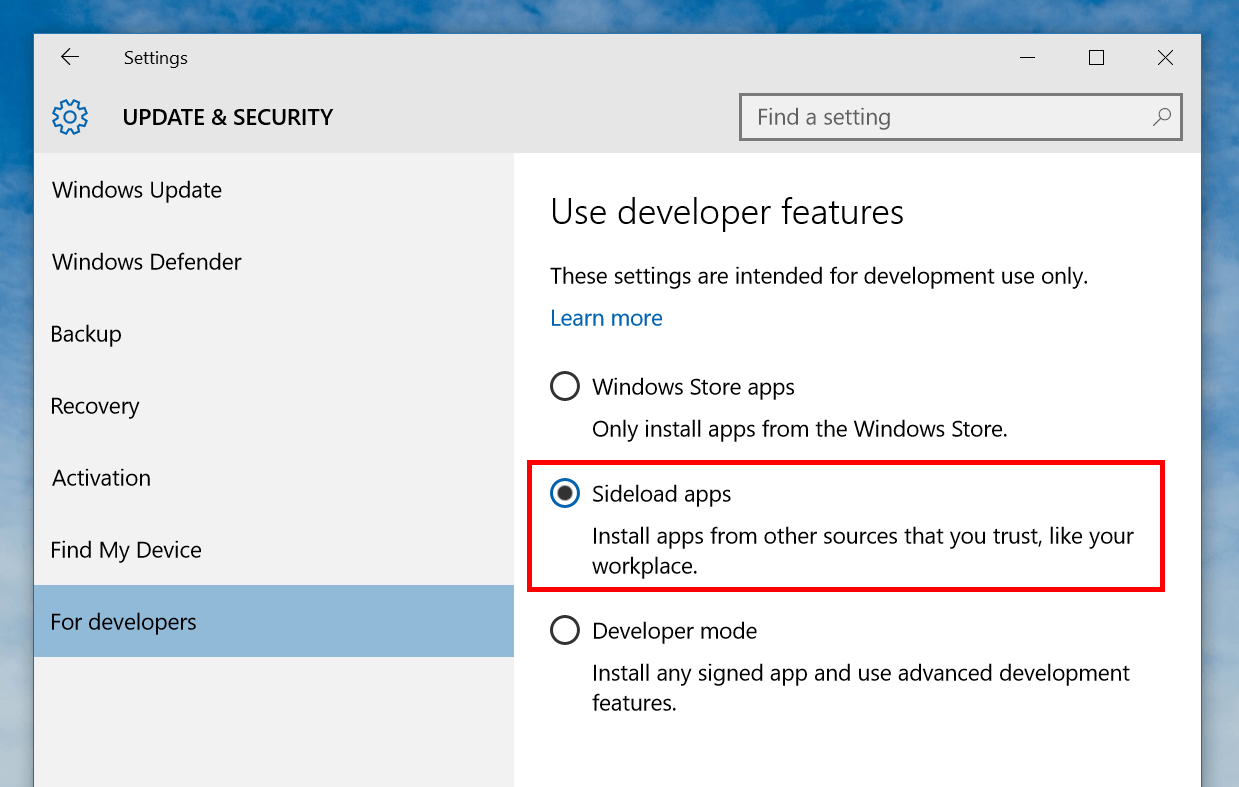Click the 'Install apps from other sources' description
Screen dimensions: 1239x787
coord(863,551)
